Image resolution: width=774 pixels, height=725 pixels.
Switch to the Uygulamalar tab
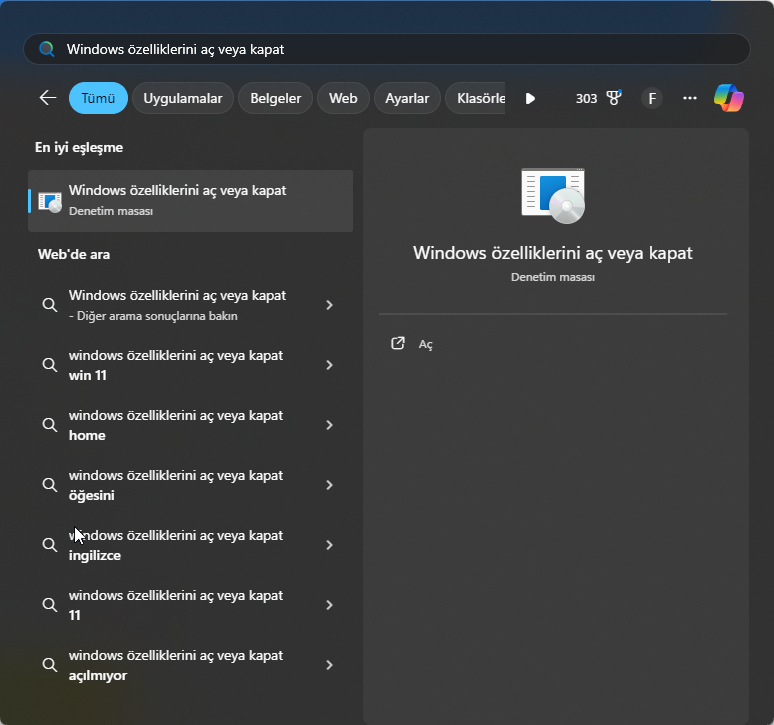[x=183, y=98]
